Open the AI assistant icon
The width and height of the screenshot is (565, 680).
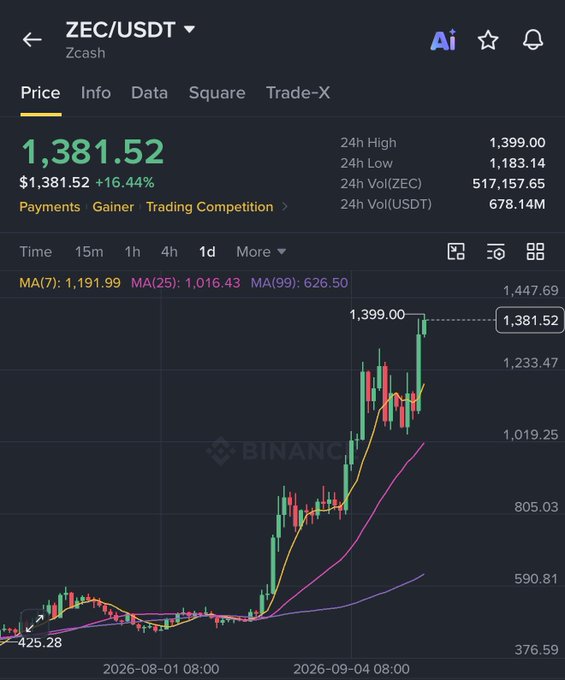point(443,40)
